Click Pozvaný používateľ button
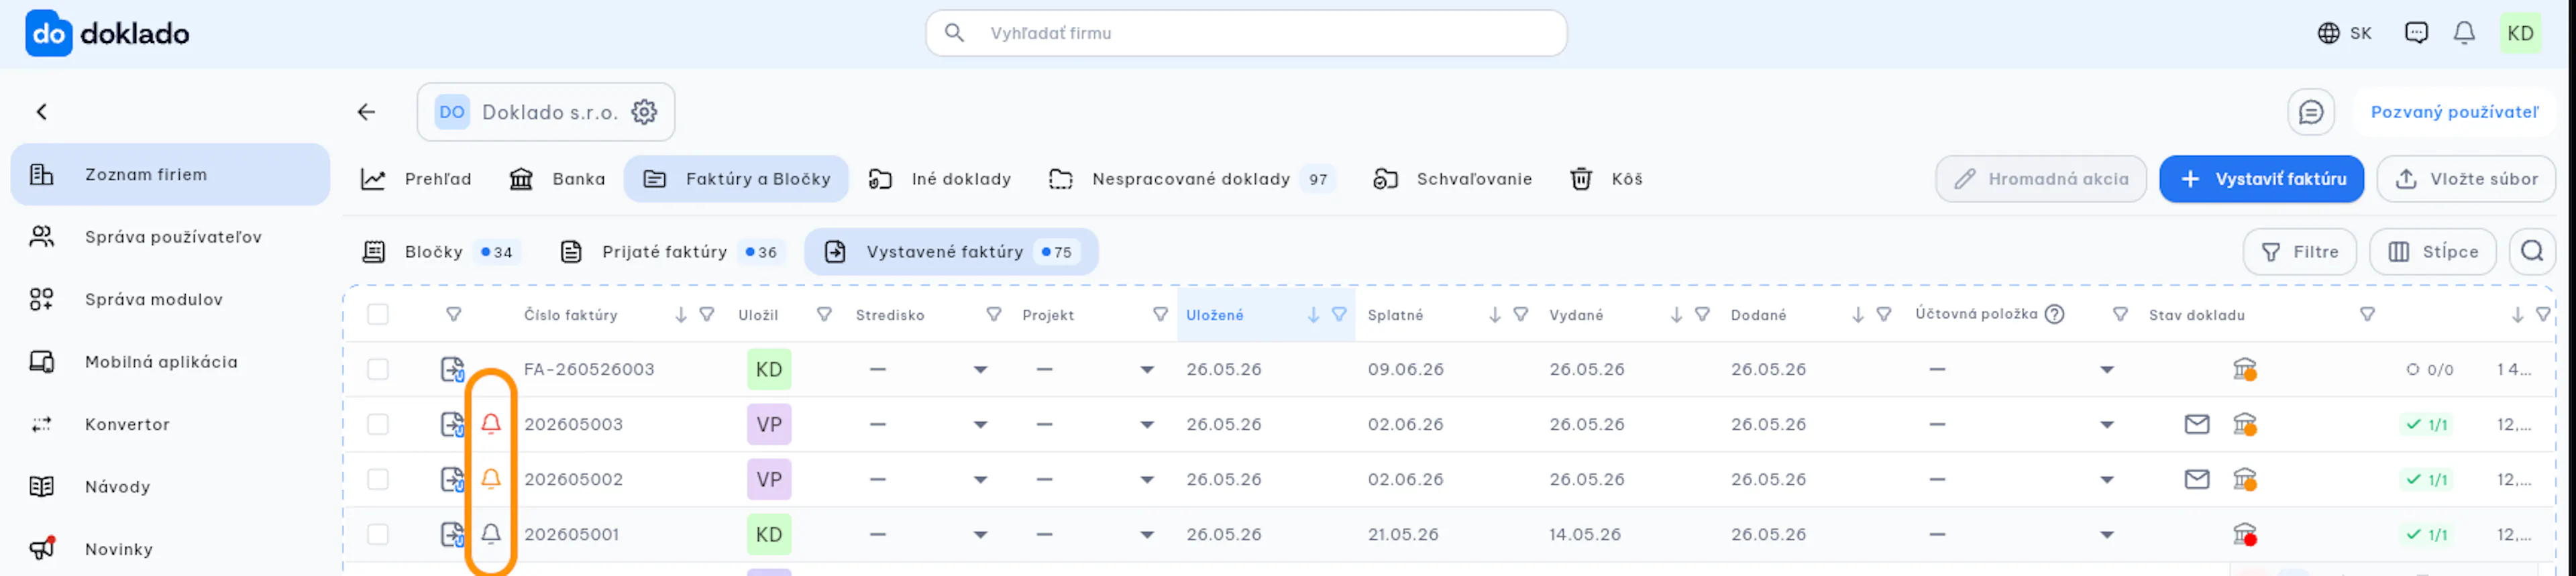2576x576 pixels. (2454, 112)
